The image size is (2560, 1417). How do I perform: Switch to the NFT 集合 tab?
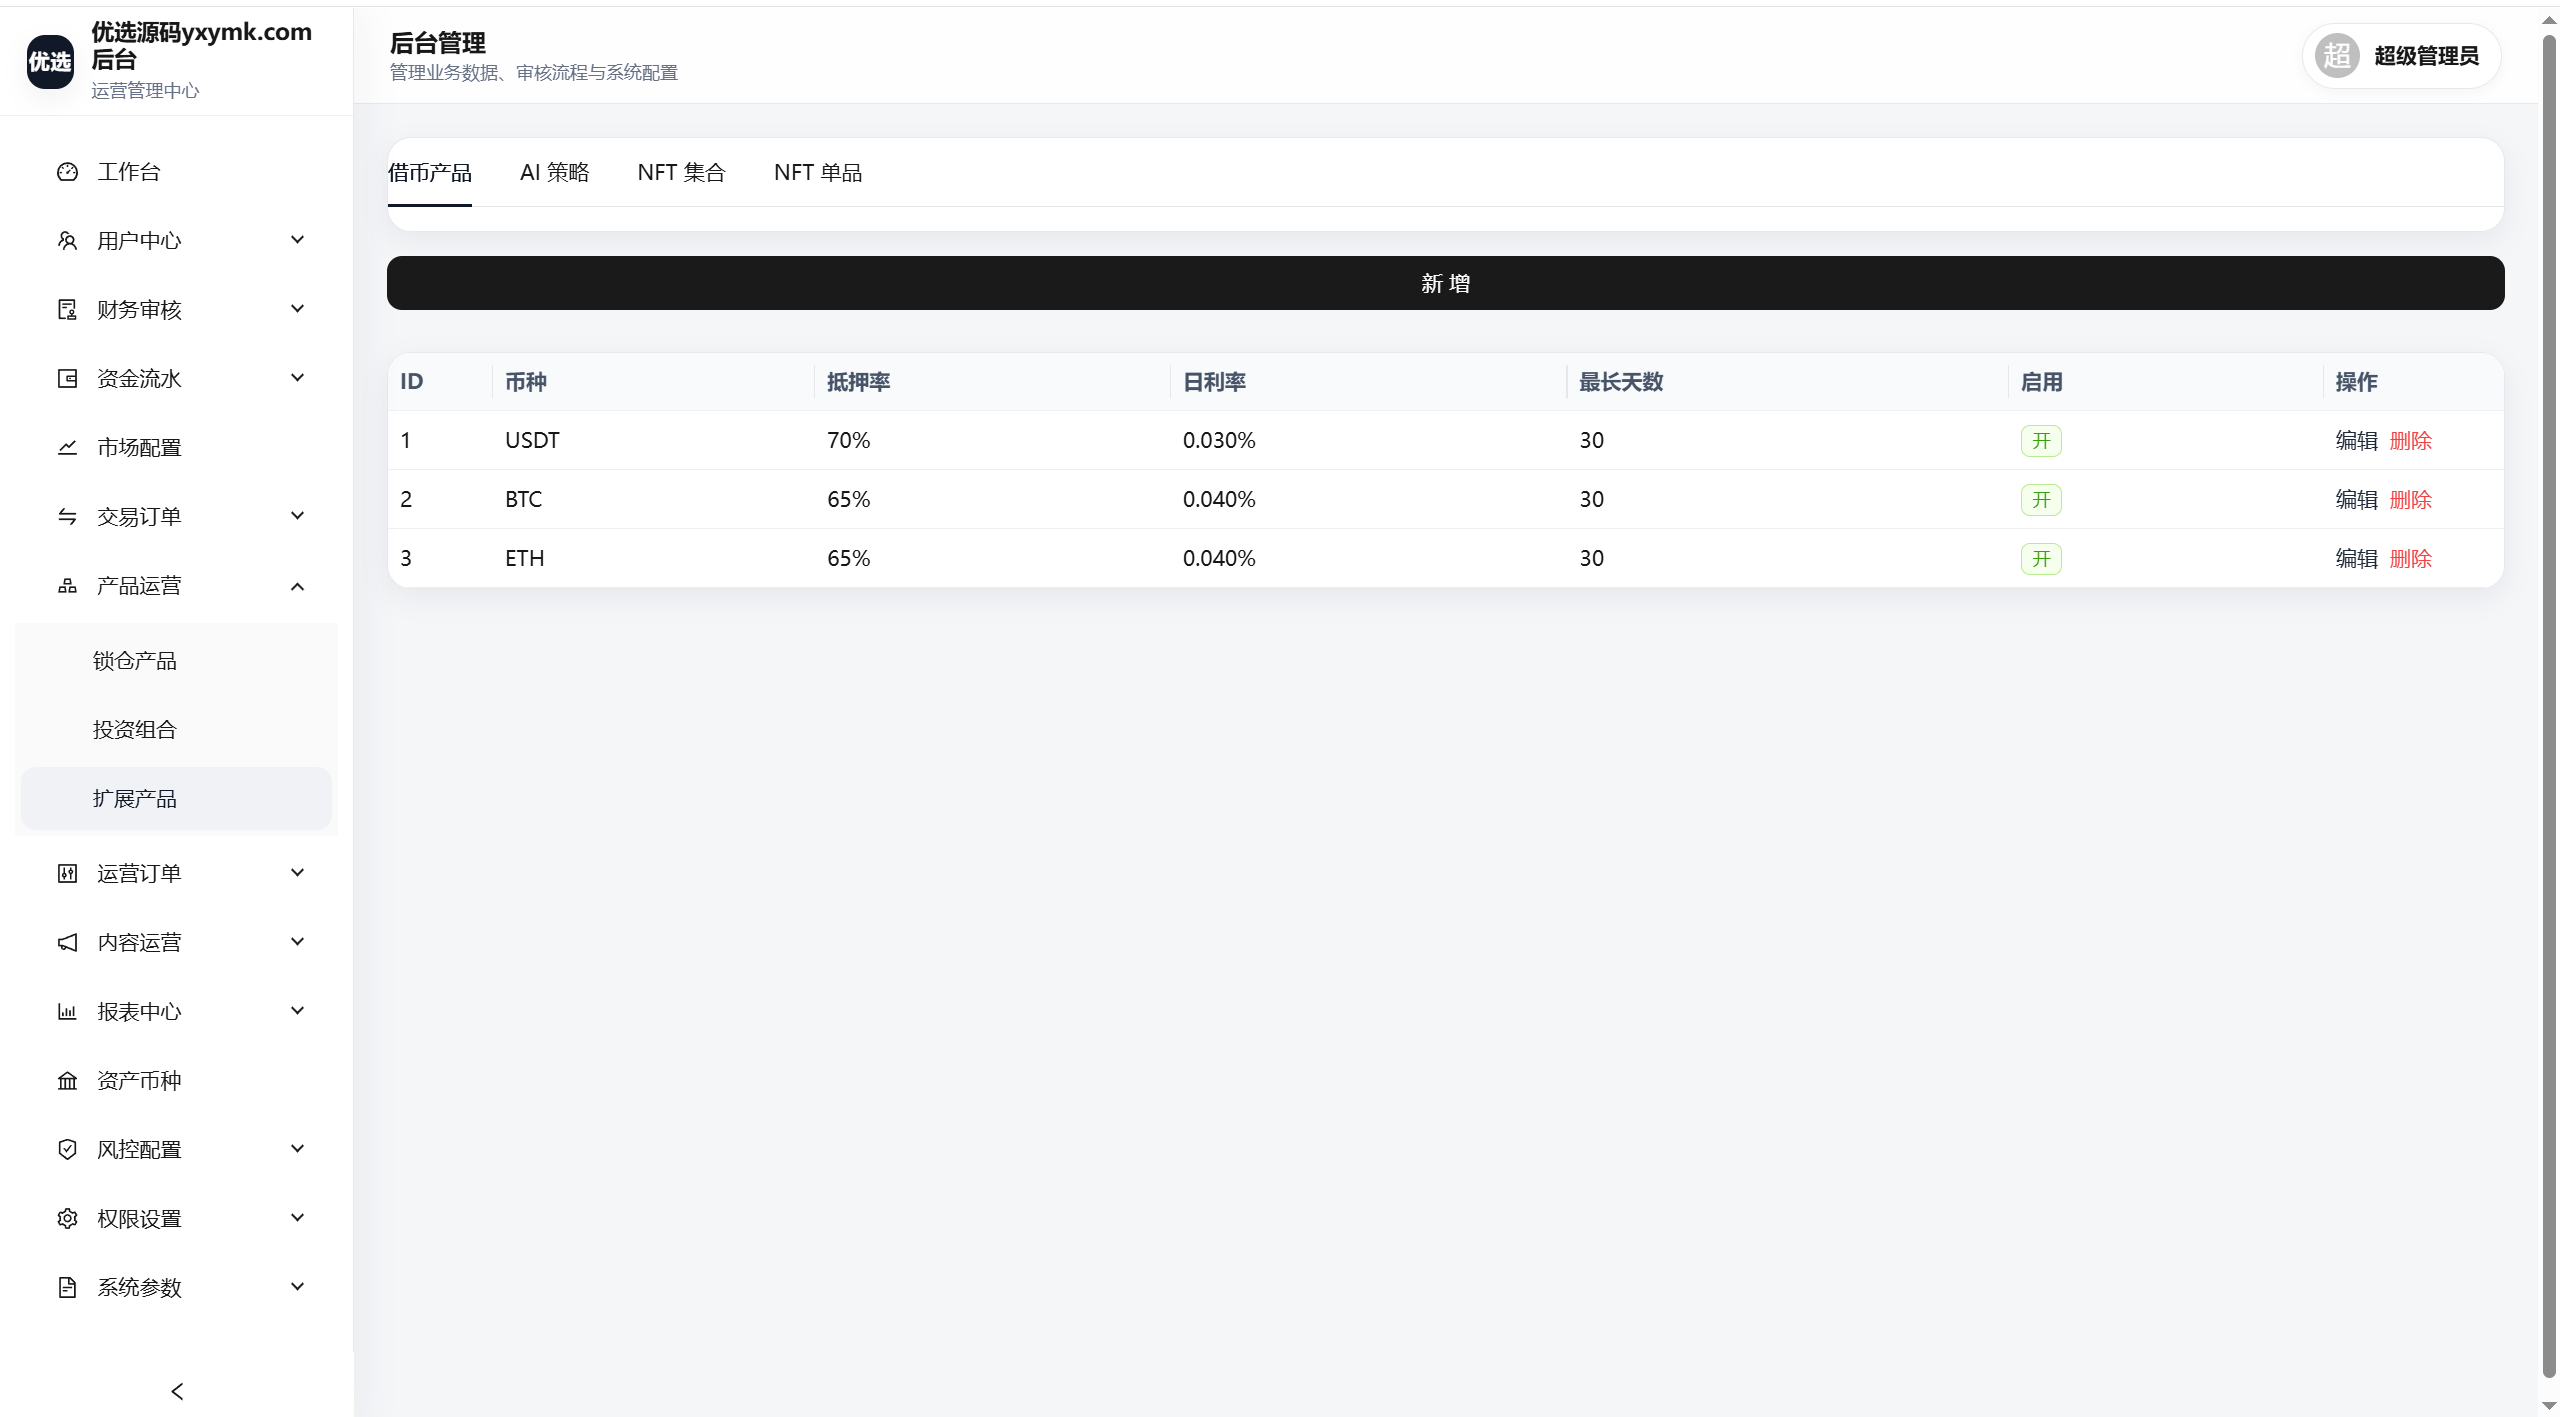(681, 173)
